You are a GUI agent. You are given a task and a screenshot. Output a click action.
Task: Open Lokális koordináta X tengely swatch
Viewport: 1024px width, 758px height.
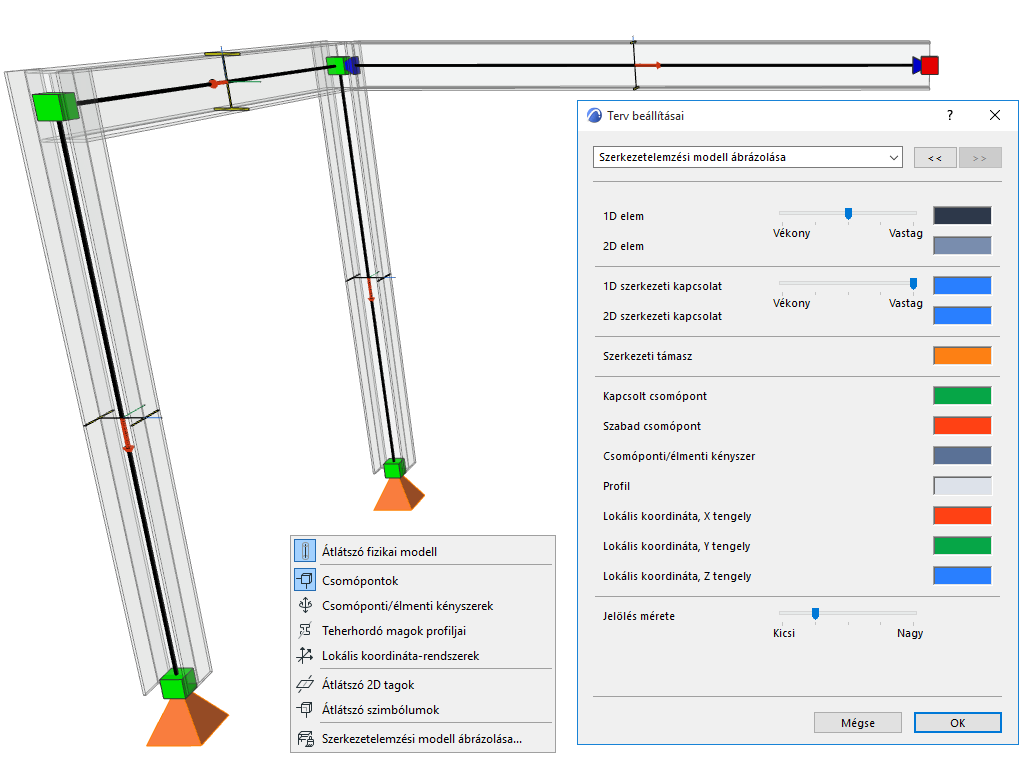[x=962, y=515]
